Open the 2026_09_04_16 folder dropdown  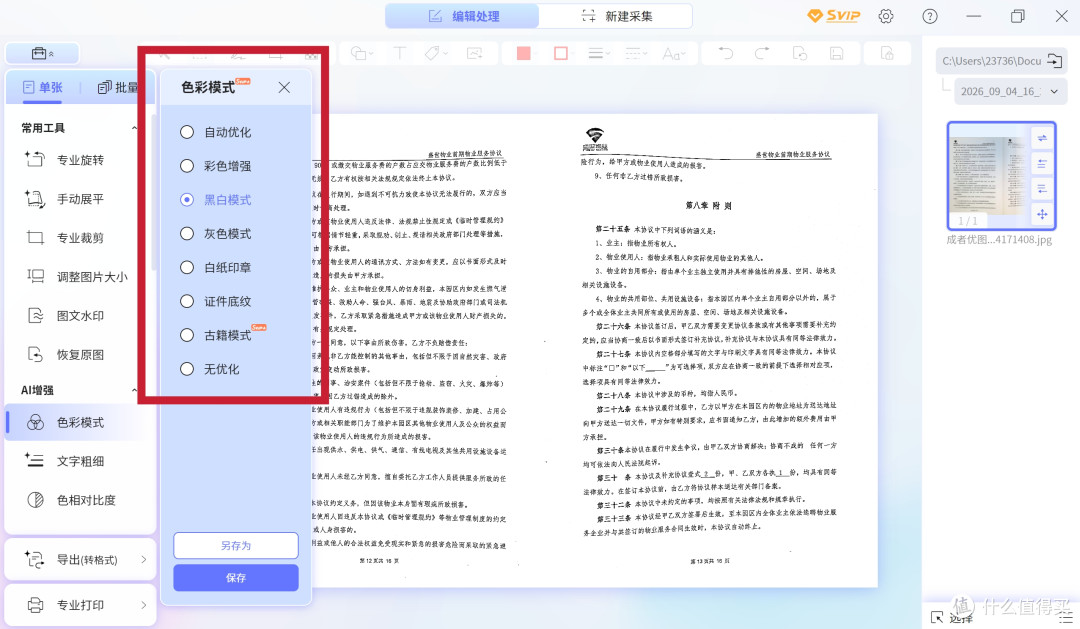pos(1010,91)
